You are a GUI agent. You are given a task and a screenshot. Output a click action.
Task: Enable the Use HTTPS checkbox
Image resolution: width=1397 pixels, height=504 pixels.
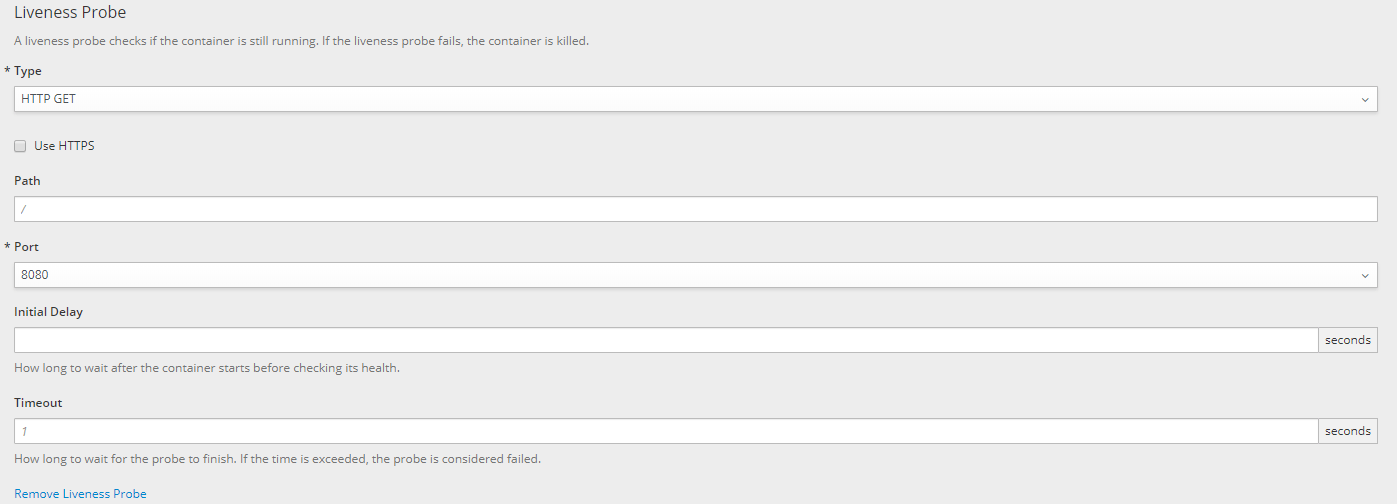click(20, 146)
